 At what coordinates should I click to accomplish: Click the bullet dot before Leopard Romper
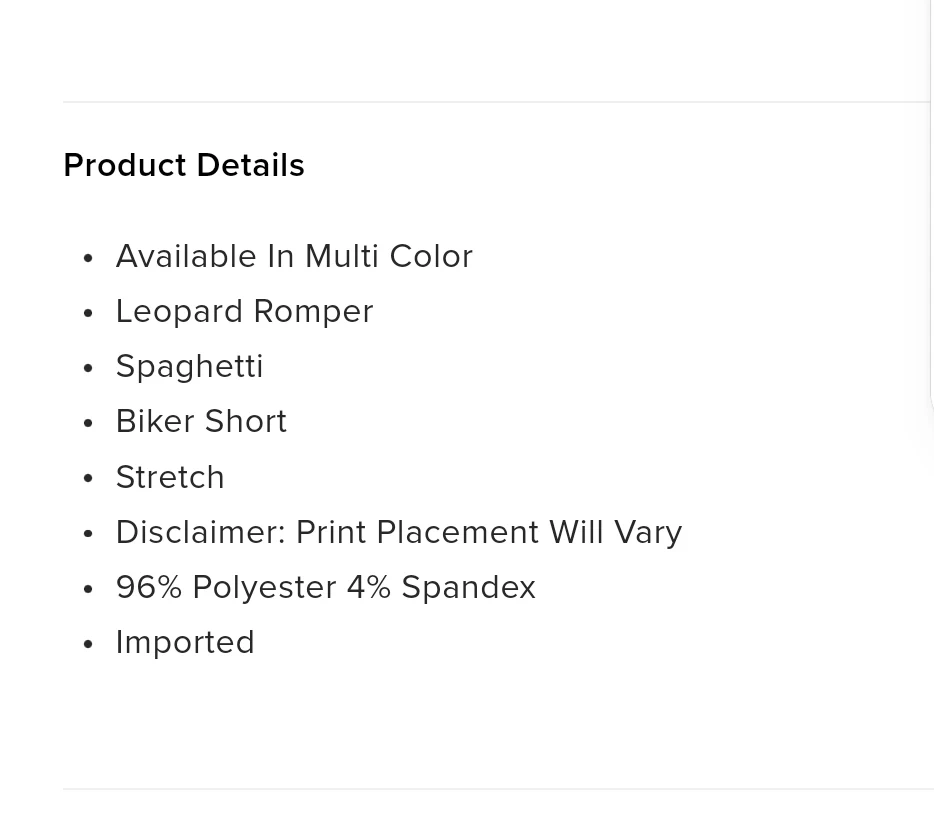click(89, 313)
